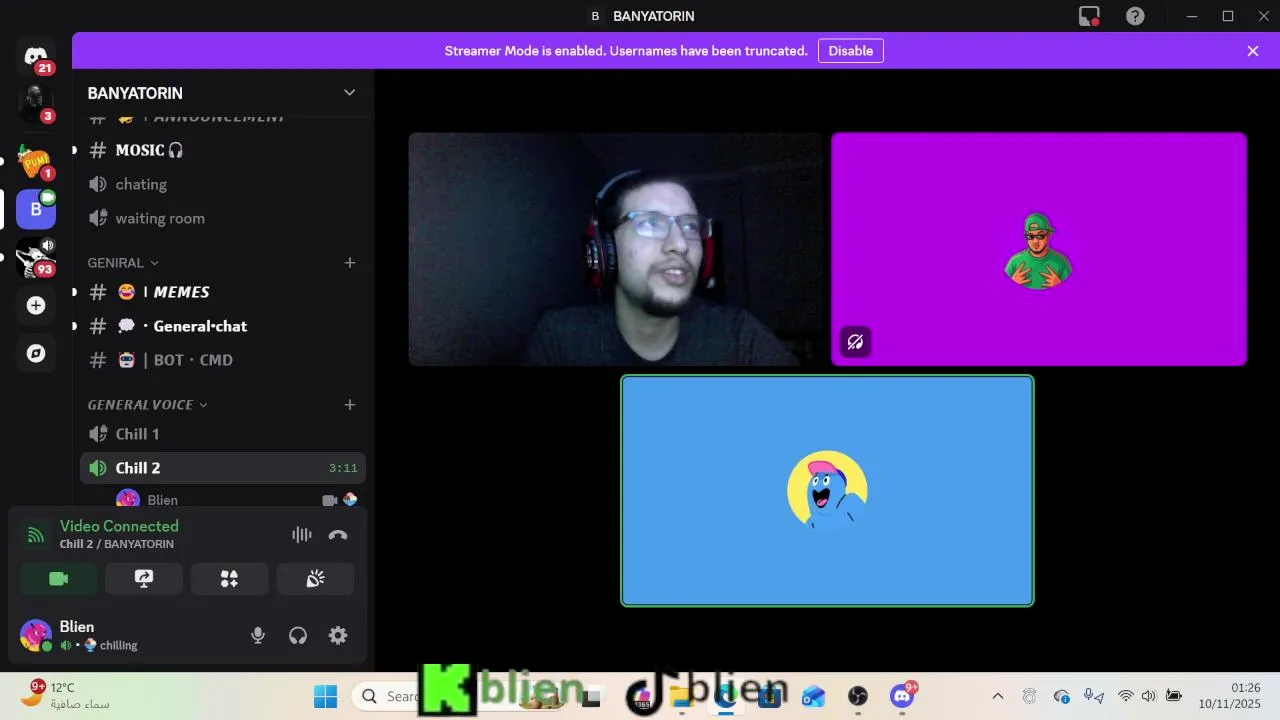Mute the microphone
This screenshot has width=1280, height=720.
coord(258,635)
